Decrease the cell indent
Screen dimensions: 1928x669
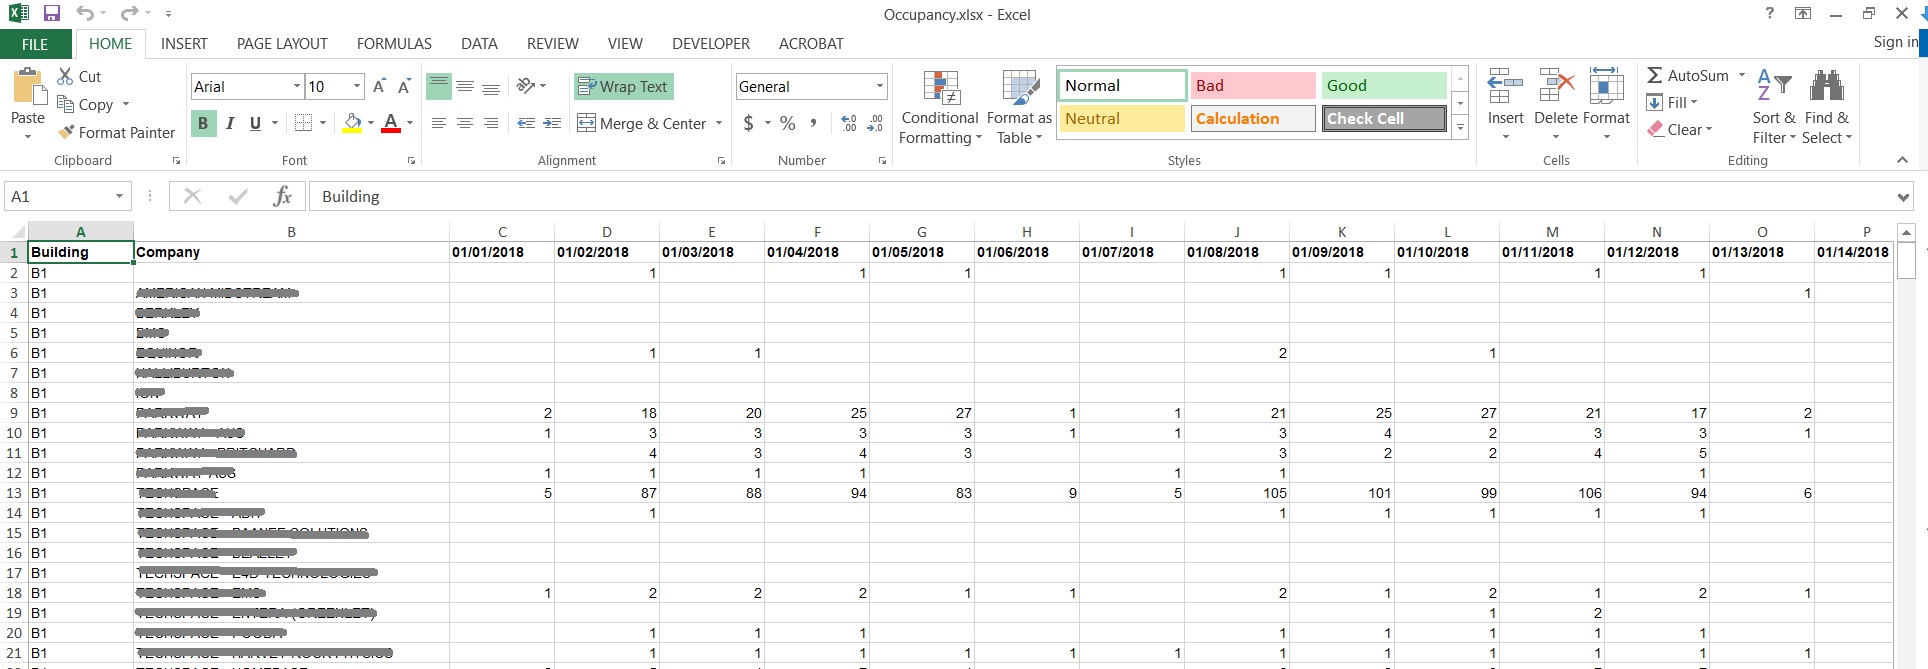[526, 123]
